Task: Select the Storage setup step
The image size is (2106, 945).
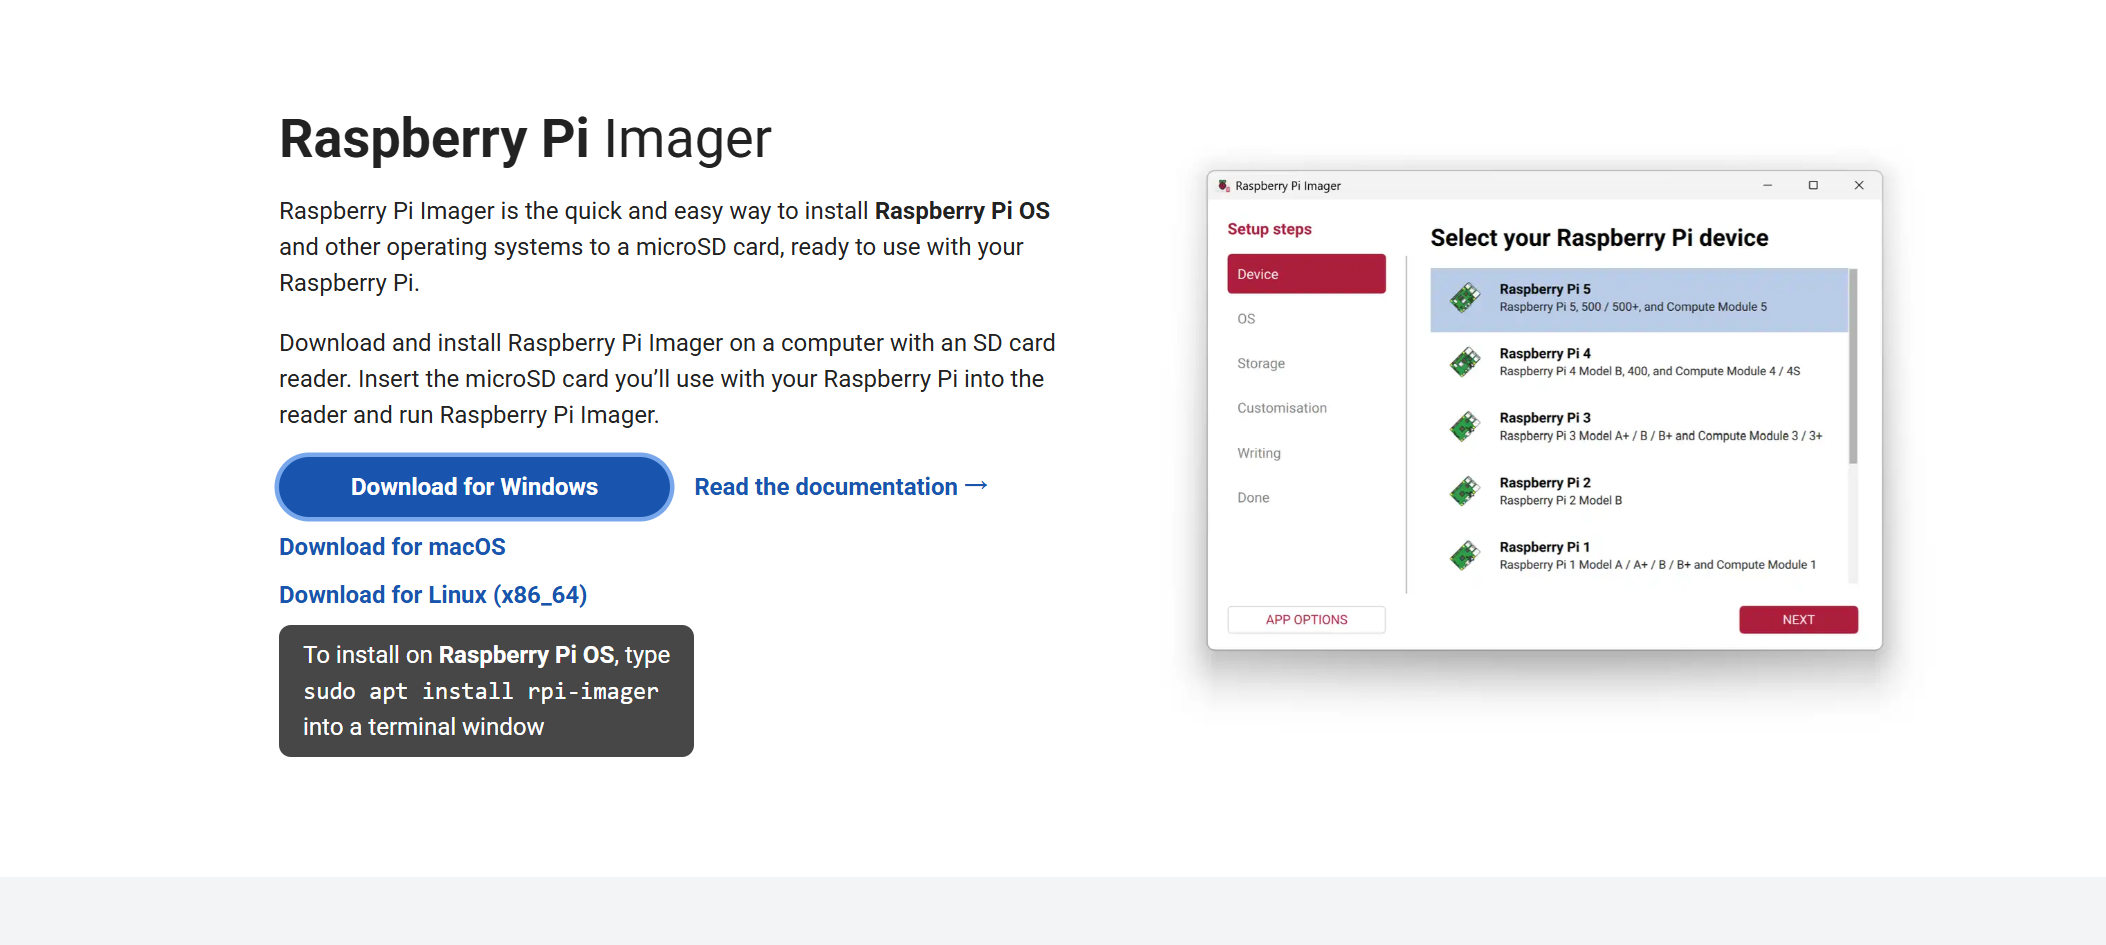Action: pos(1261,364)
